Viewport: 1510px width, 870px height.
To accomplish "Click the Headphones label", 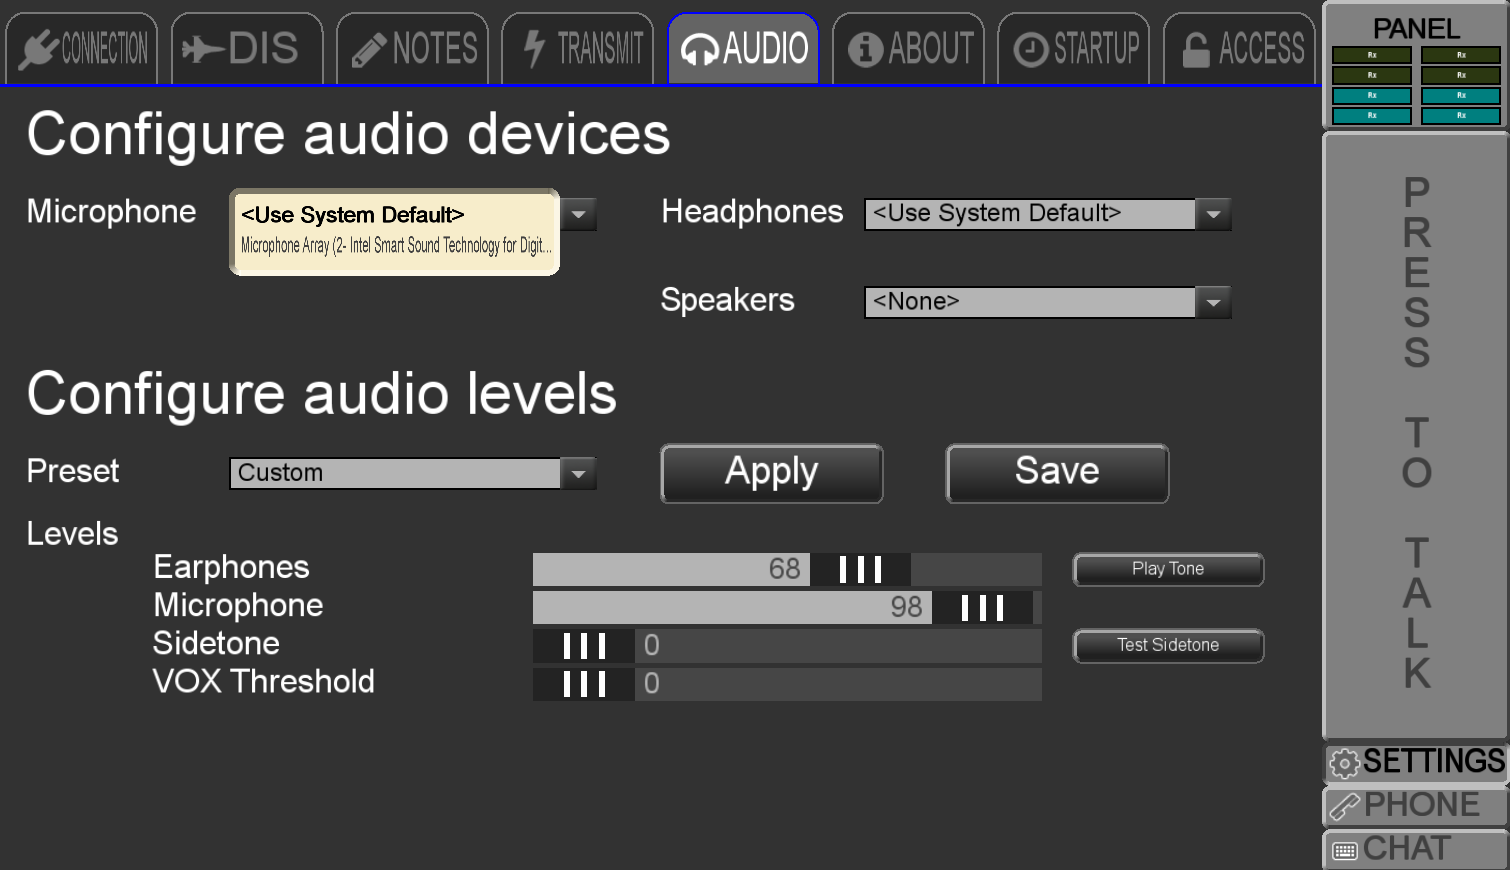I will (x=752, y=212).
